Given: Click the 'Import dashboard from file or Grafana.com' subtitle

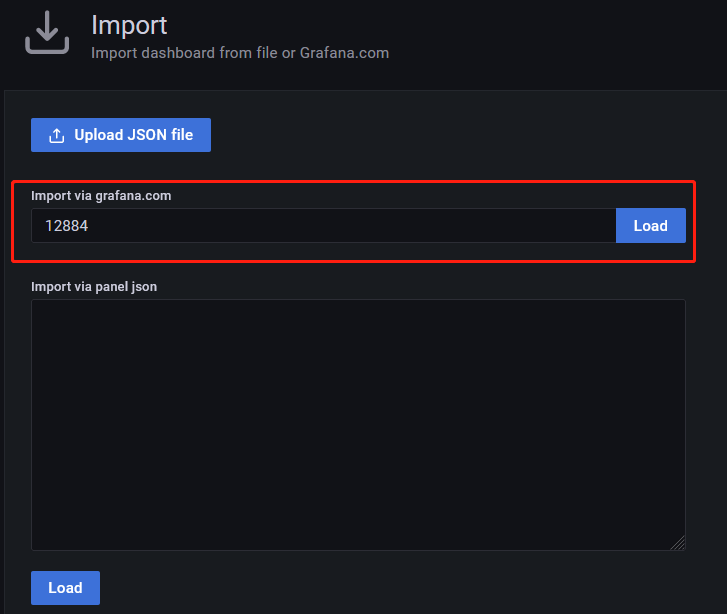Looking at the screenshot, I should [x=240, y=52].
